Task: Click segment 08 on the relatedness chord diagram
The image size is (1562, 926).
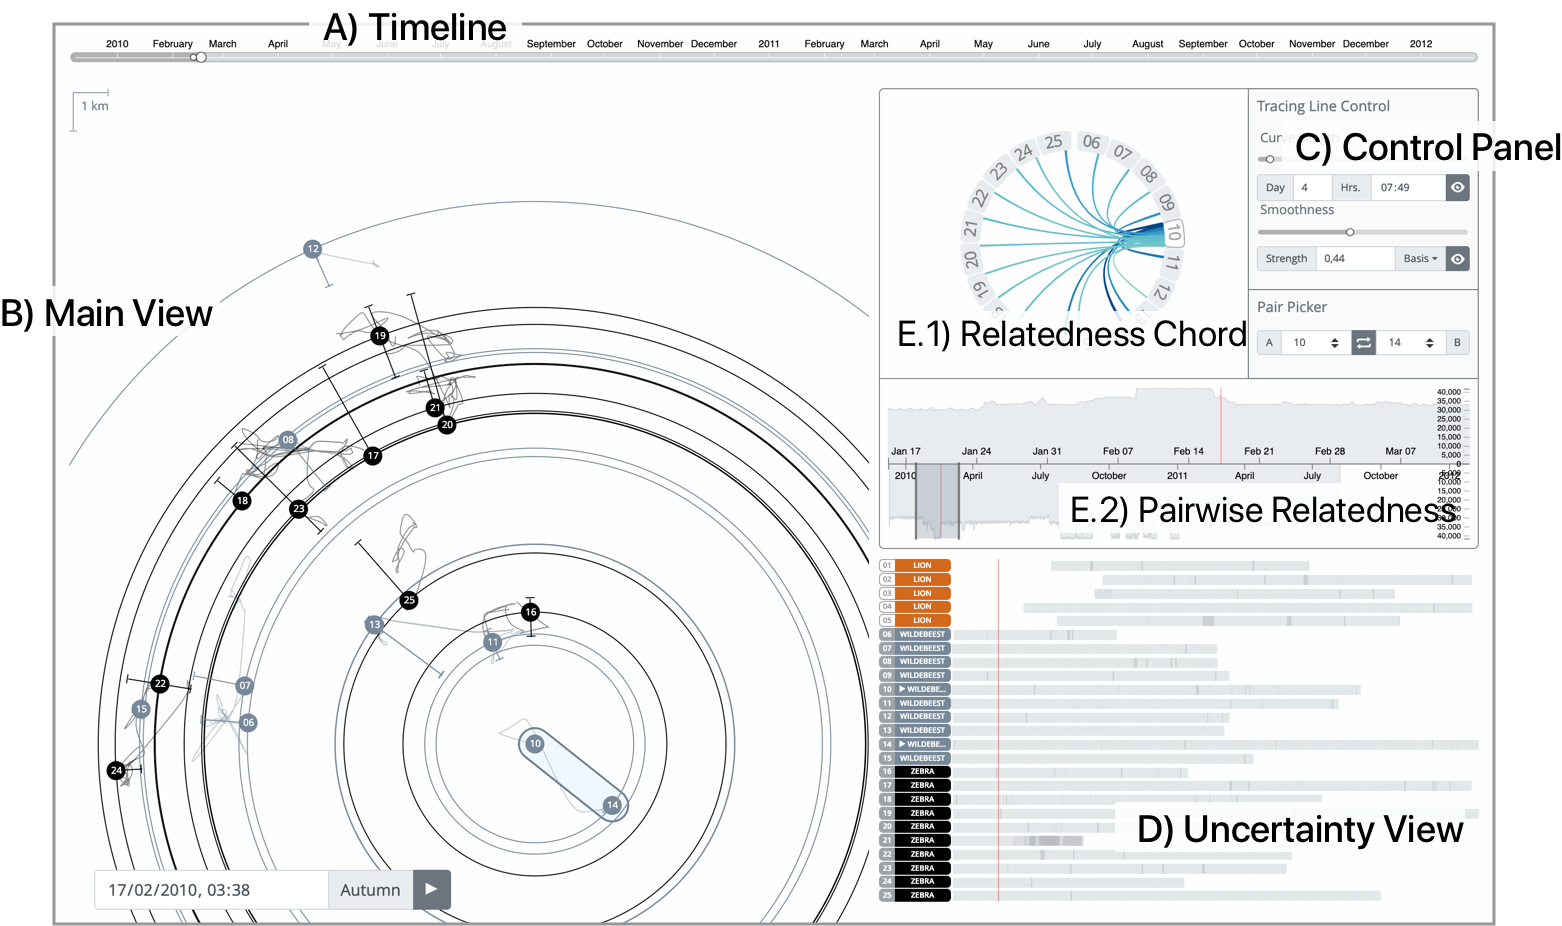Action: [1148, 174]
